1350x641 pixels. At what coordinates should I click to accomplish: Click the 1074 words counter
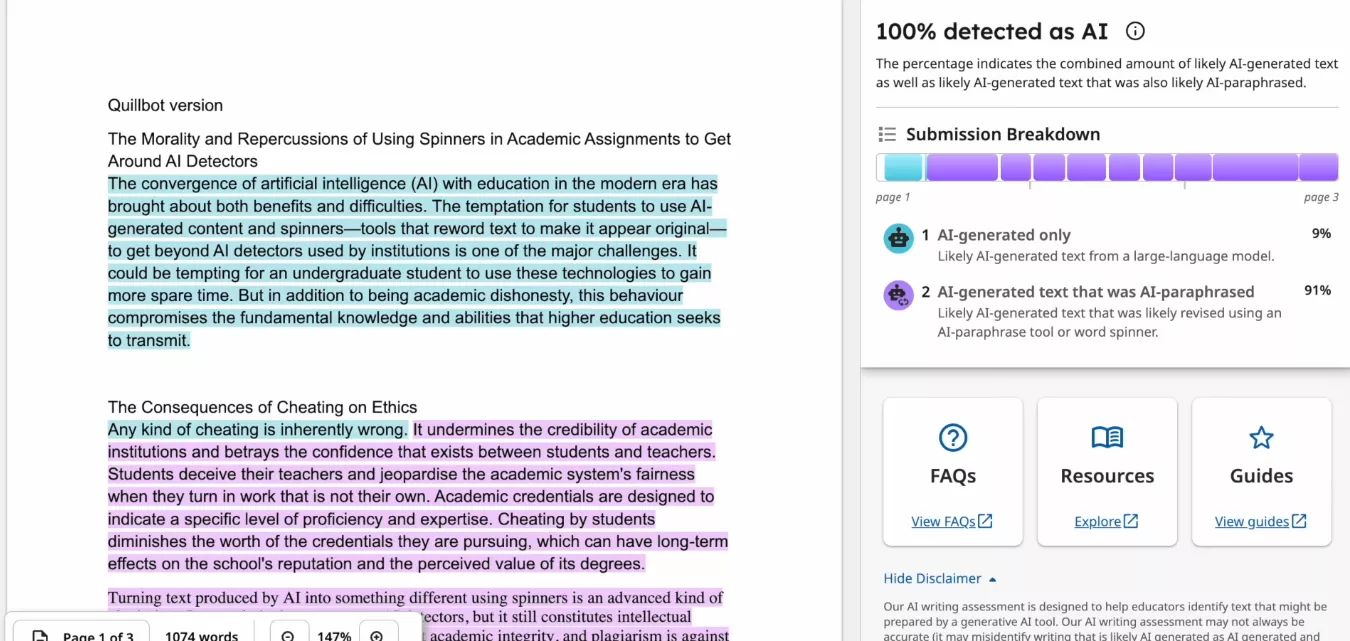[x=201, y=635]
